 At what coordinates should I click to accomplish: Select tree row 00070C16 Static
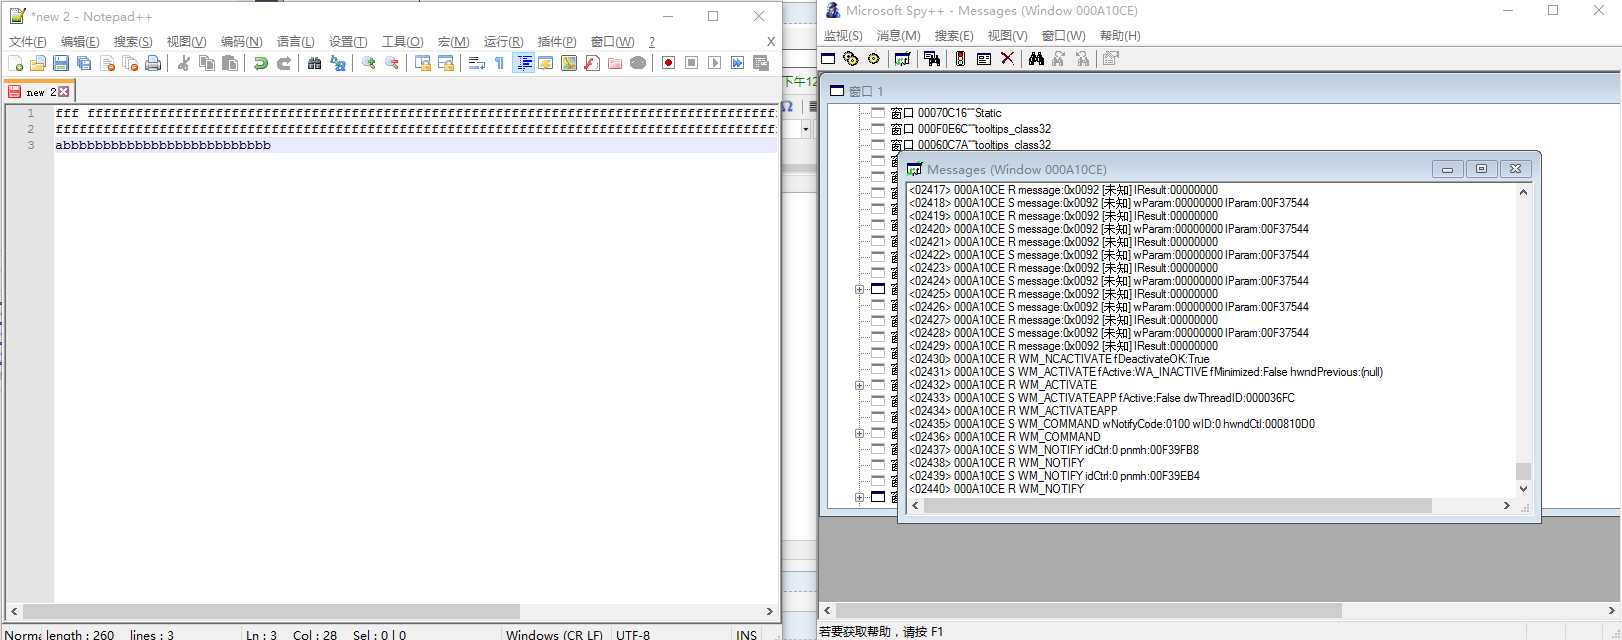click(x=946, y=113)
